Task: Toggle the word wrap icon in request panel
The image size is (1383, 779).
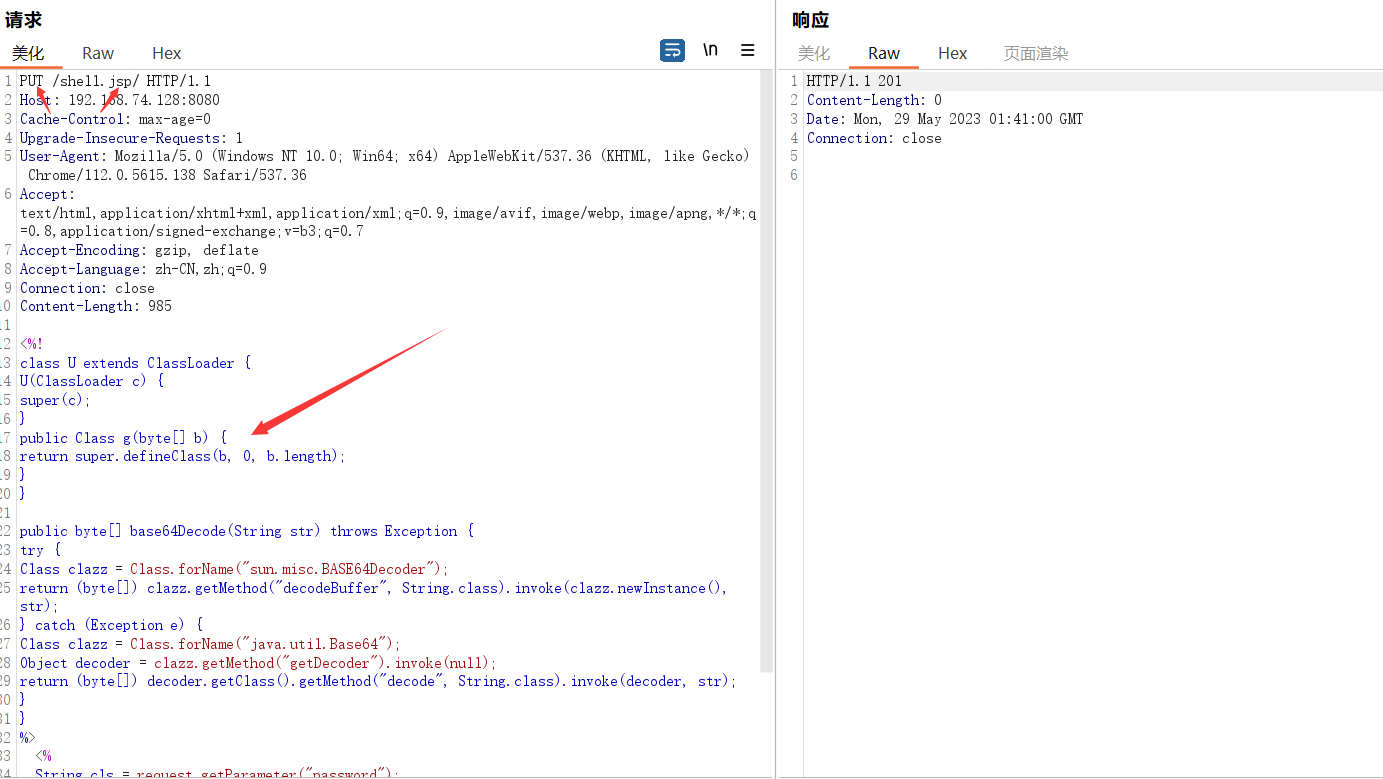Action: (x=672, y=50)
